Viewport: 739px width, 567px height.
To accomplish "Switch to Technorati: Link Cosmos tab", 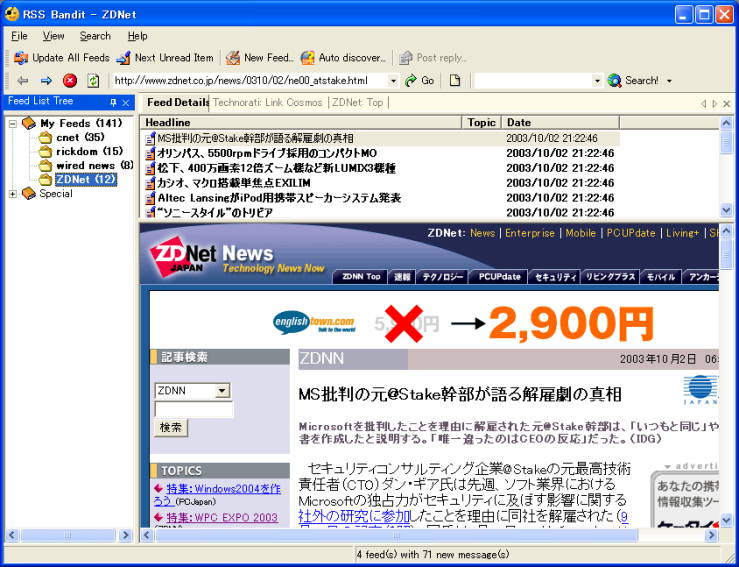I will tap(268, 102).
